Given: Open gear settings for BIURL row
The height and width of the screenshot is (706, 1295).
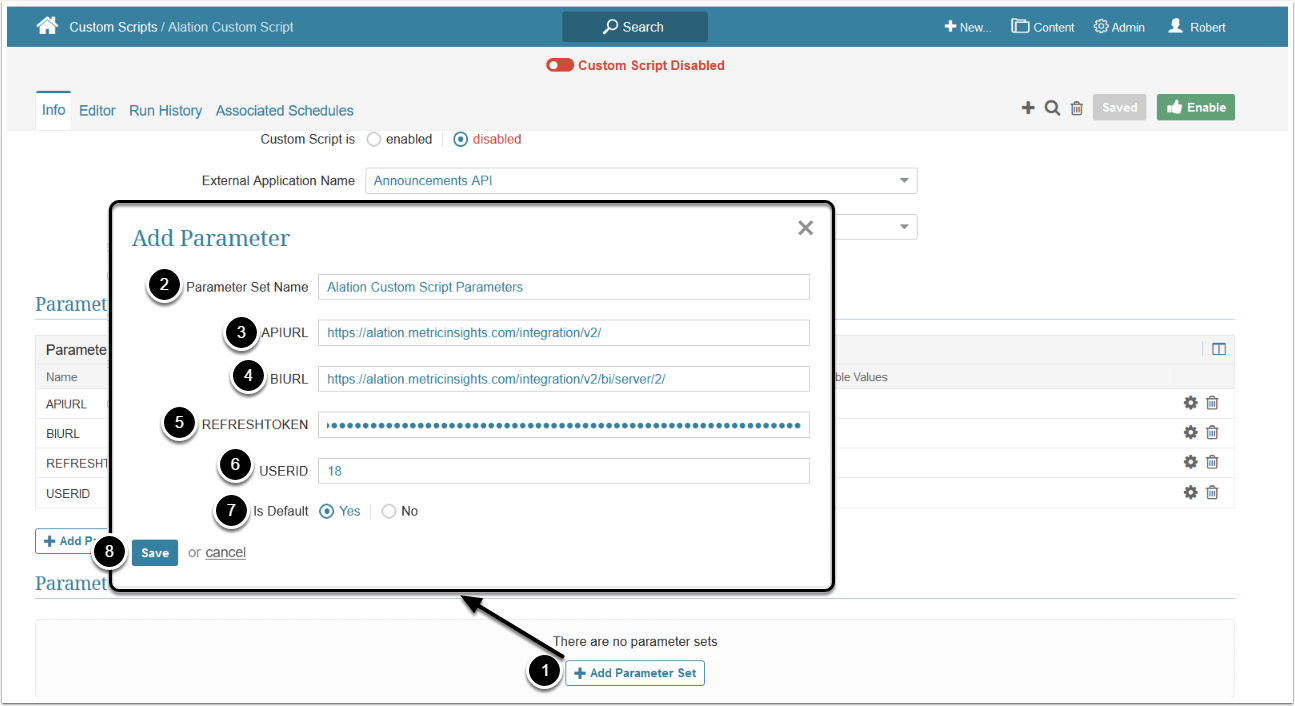Looking at the screenshot, I should 1190,433.
